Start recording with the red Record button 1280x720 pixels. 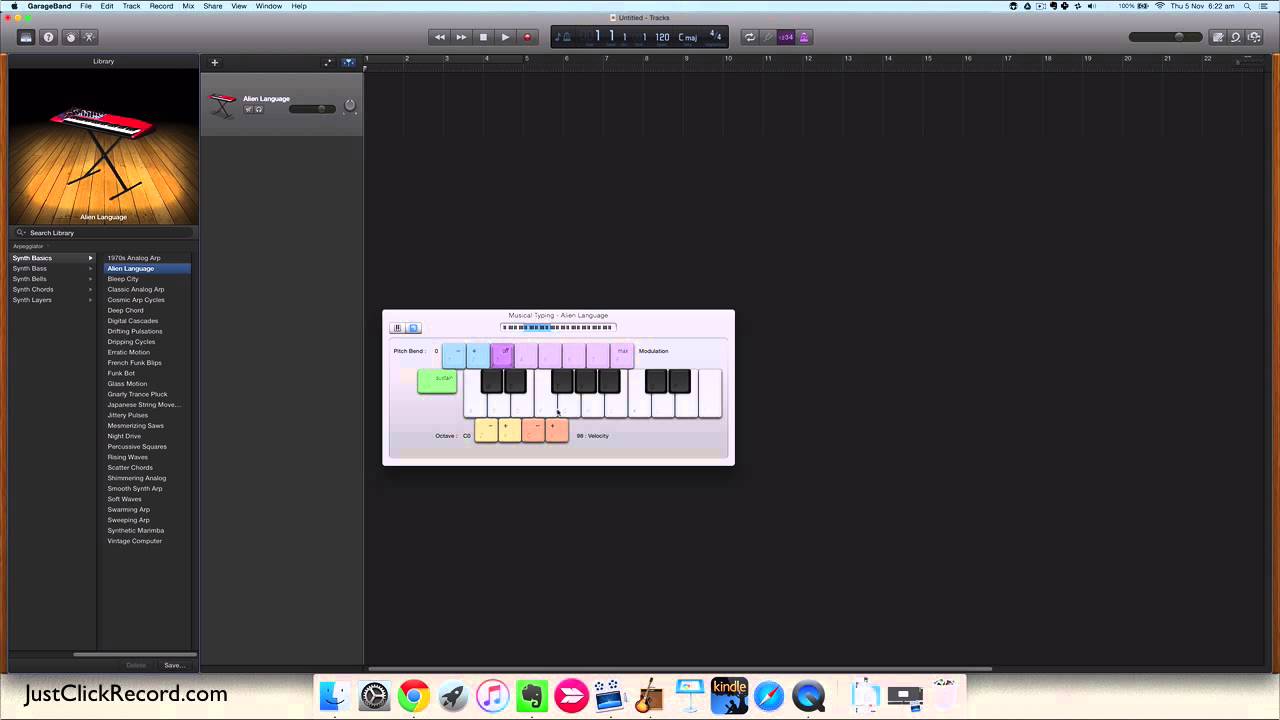point(527,37)
